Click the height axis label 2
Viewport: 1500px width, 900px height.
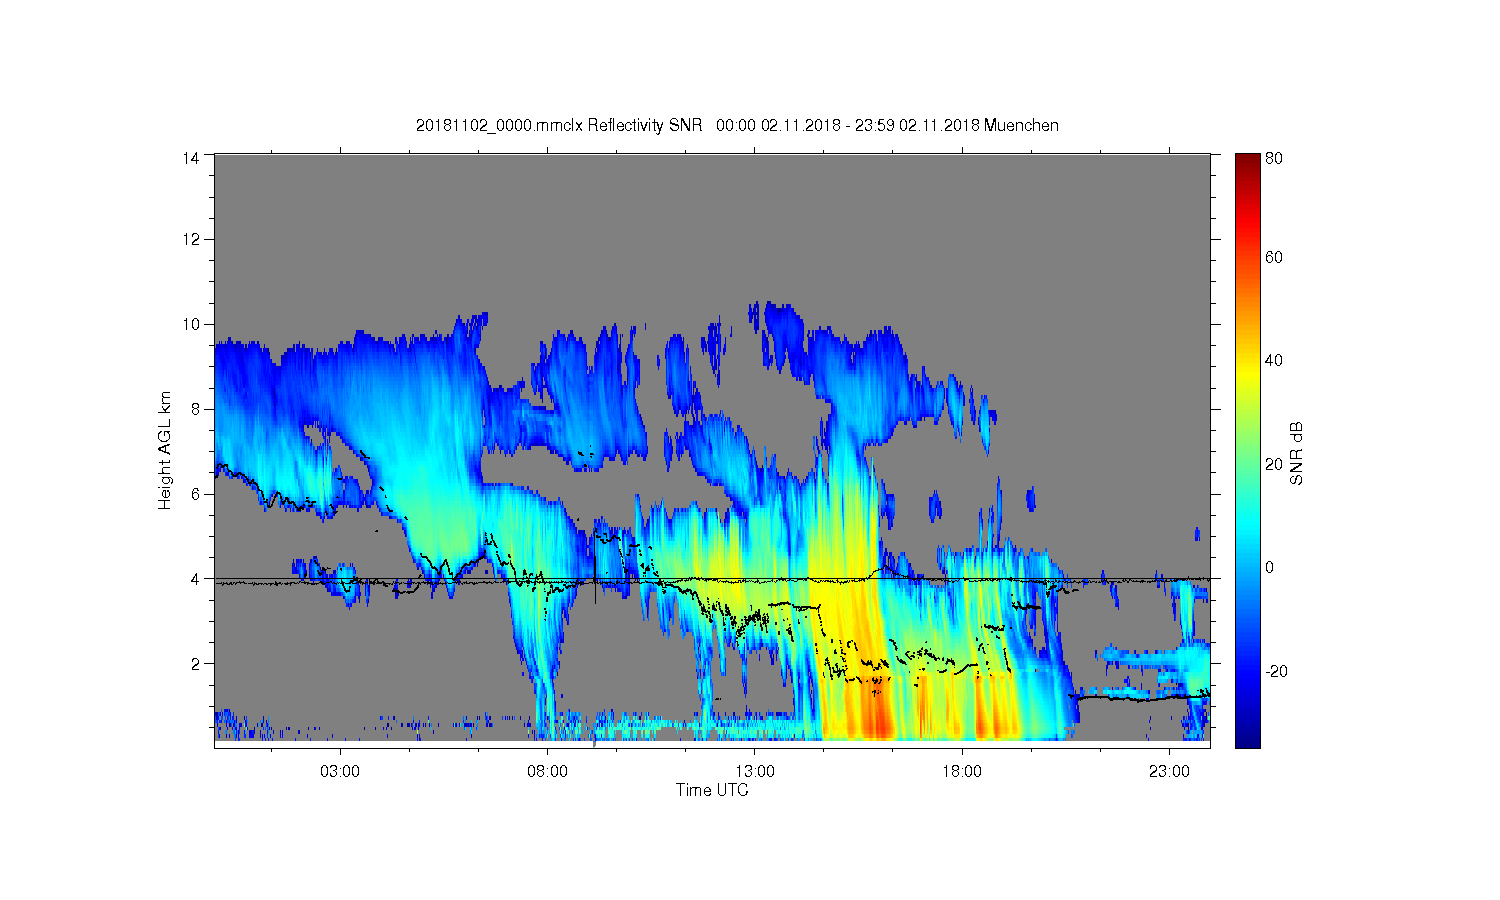pos(196,663)
